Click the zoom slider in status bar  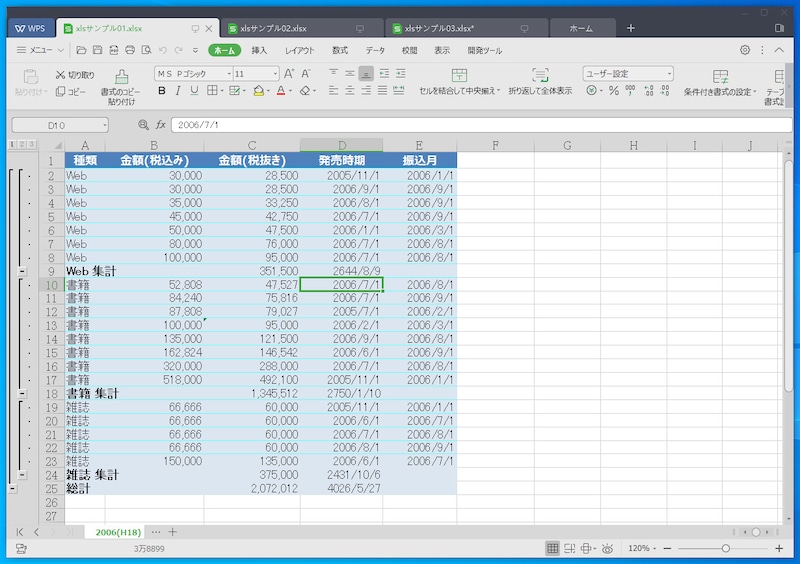point(726,548)
